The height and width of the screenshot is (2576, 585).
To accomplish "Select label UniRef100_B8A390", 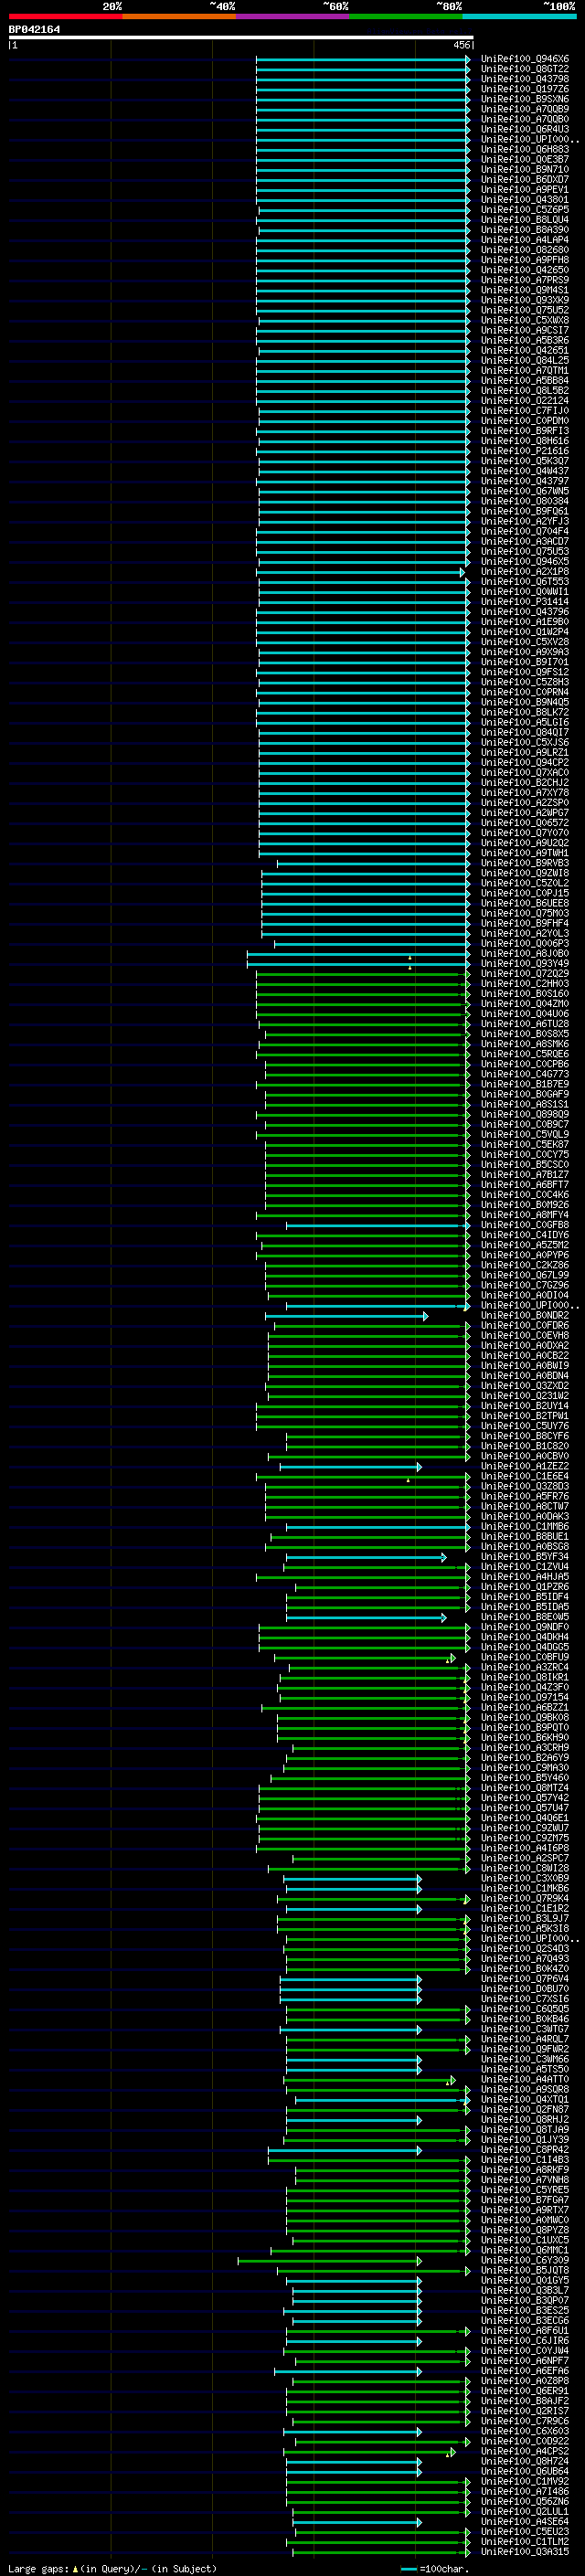I will point(524,230).
